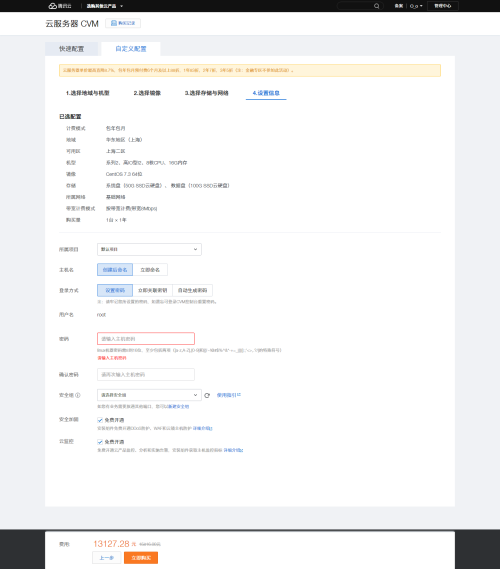Refresh the security group list
The width and height of the screenshot is (500, 569).
point(207,395)
